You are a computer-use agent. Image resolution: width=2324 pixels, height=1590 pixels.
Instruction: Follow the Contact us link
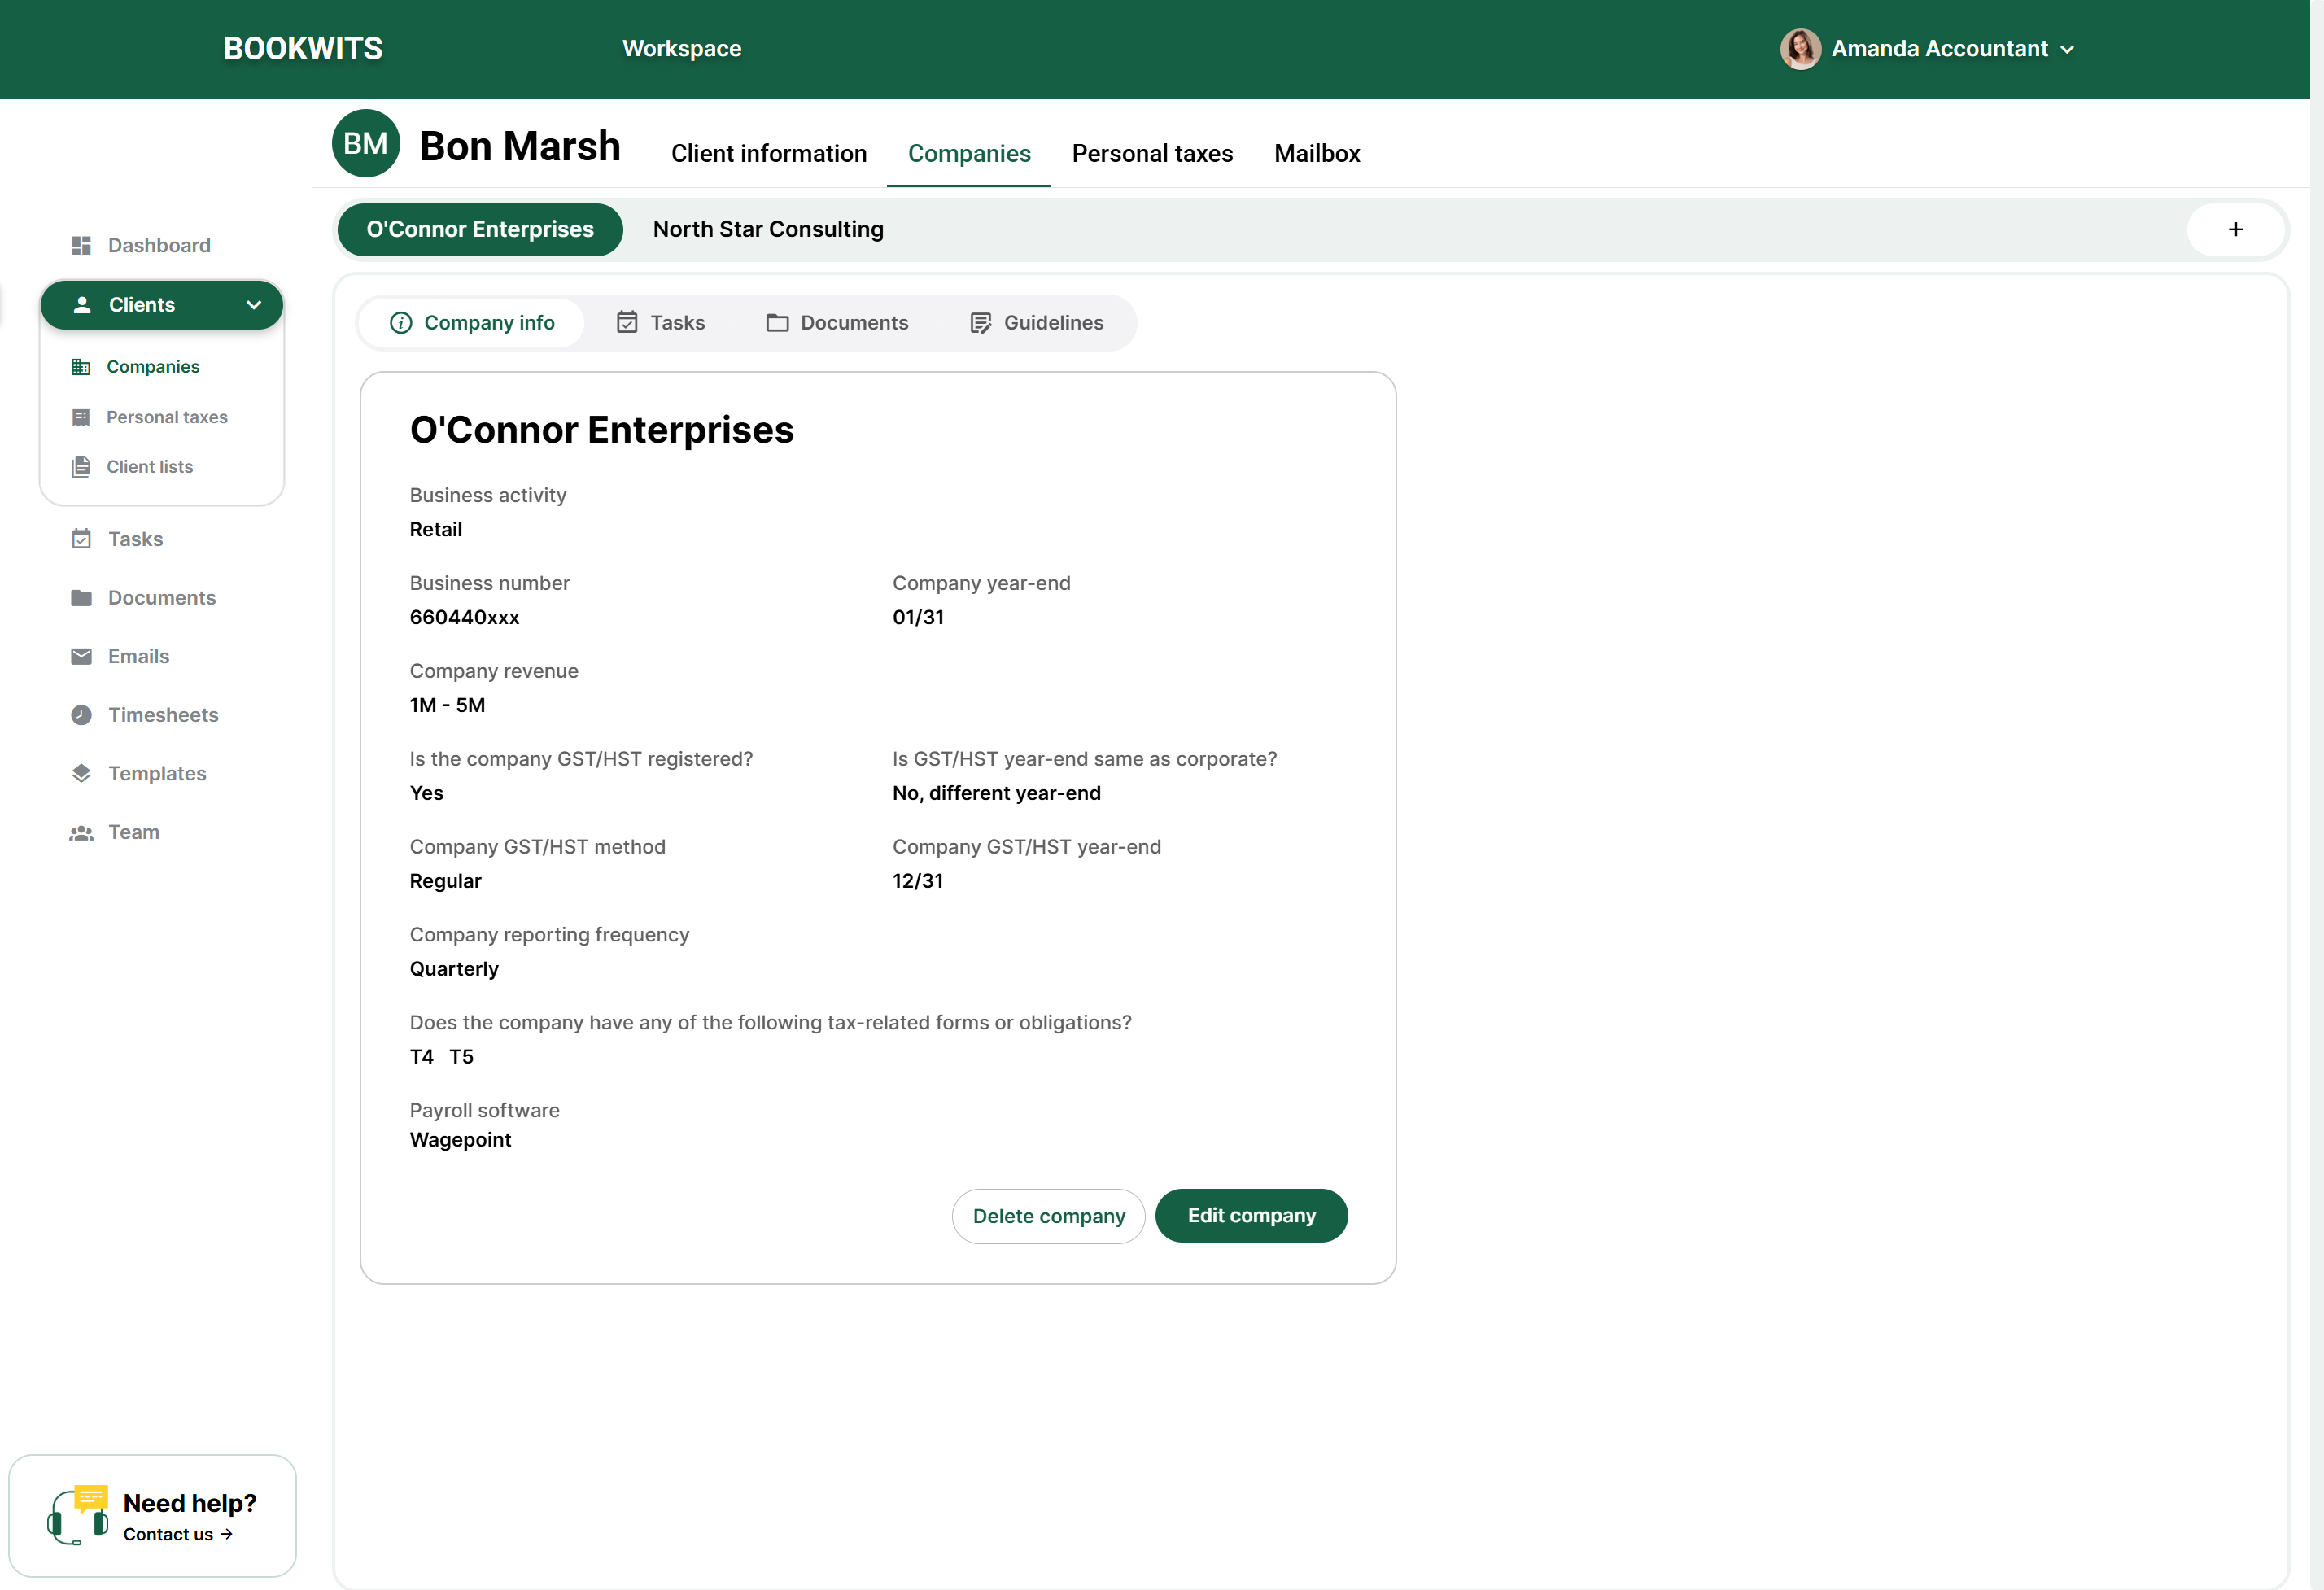click(178, 1534)
